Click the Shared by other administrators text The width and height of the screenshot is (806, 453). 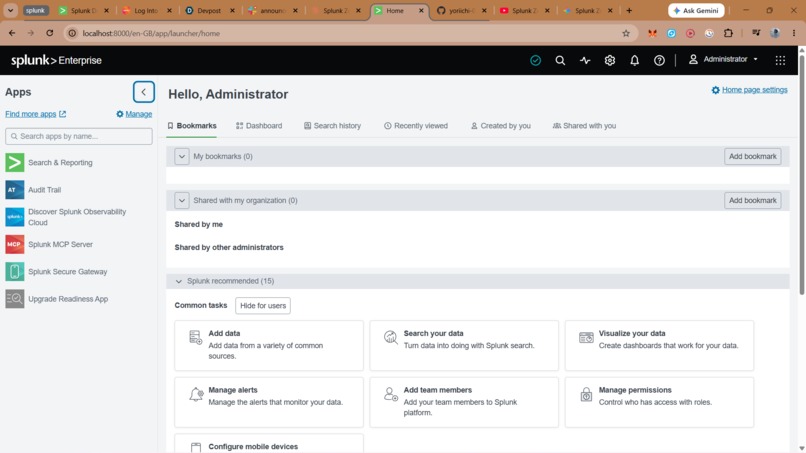(x=229, y=247)
